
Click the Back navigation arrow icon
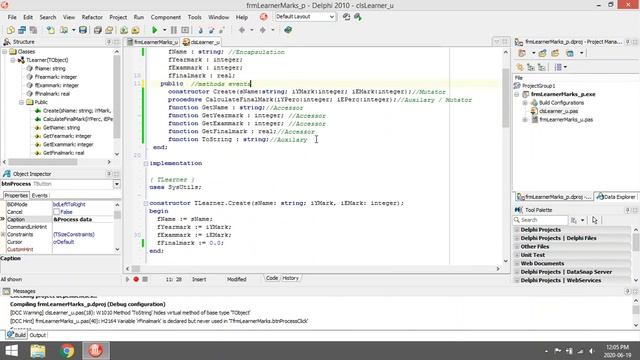point(242,30)
